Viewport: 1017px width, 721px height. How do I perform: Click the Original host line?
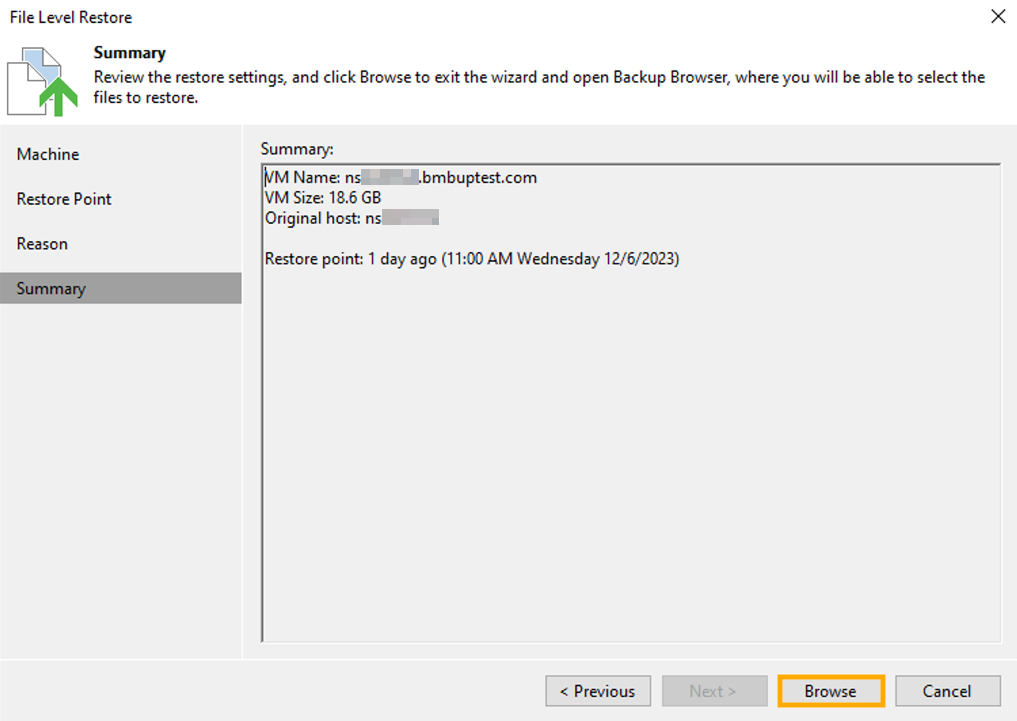pyautogui.click(x=351, y=218)
